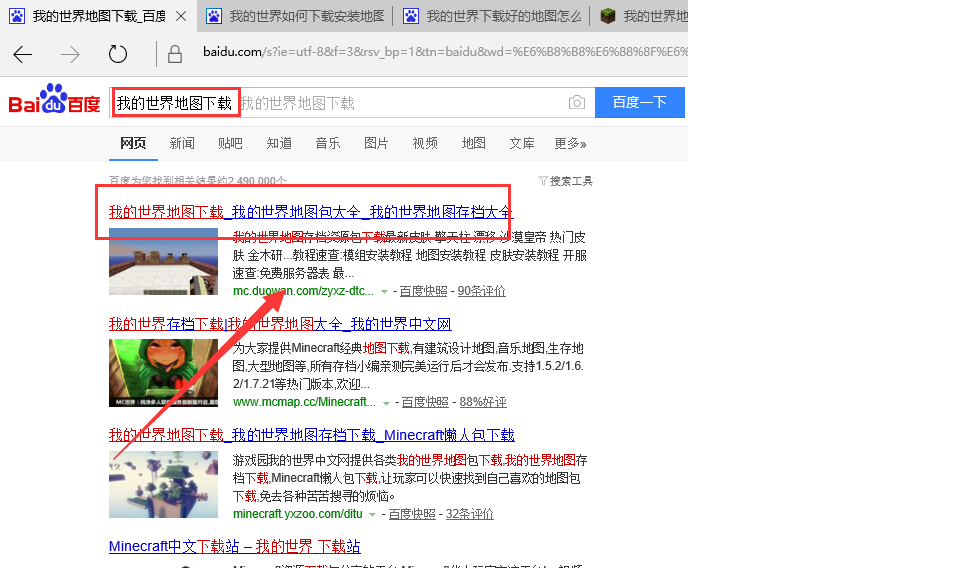
Task: Open 百度快照 for mc.duowan.com result
Action: [424, 291]
